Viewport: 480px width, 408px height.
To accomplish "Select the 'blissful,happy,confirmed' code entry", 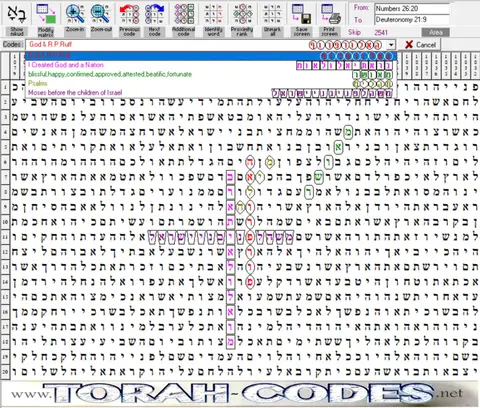I will 211,74.
